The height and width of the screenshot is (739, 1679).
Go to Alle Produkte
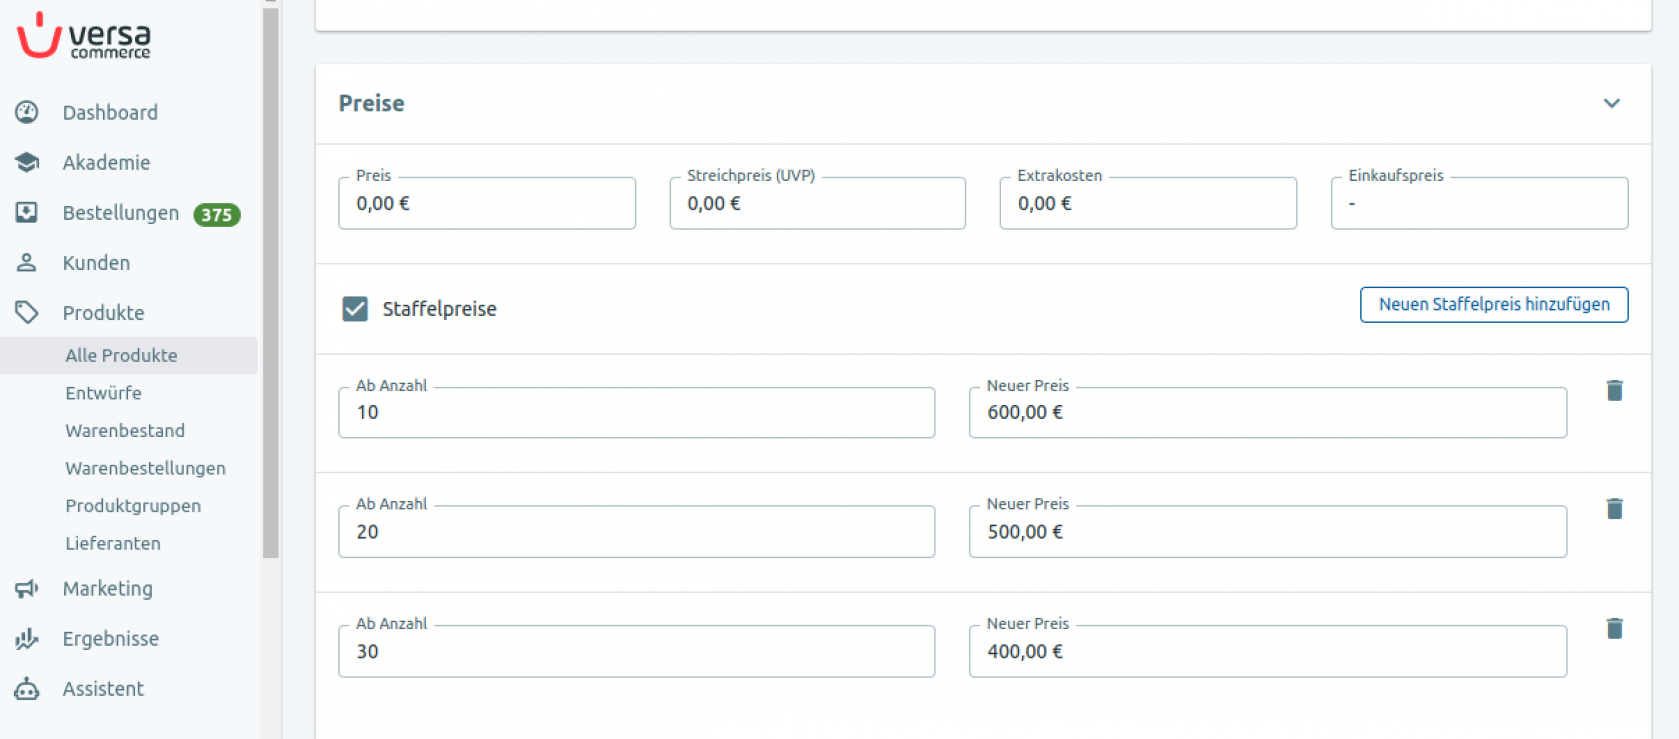tap(121, 355)
